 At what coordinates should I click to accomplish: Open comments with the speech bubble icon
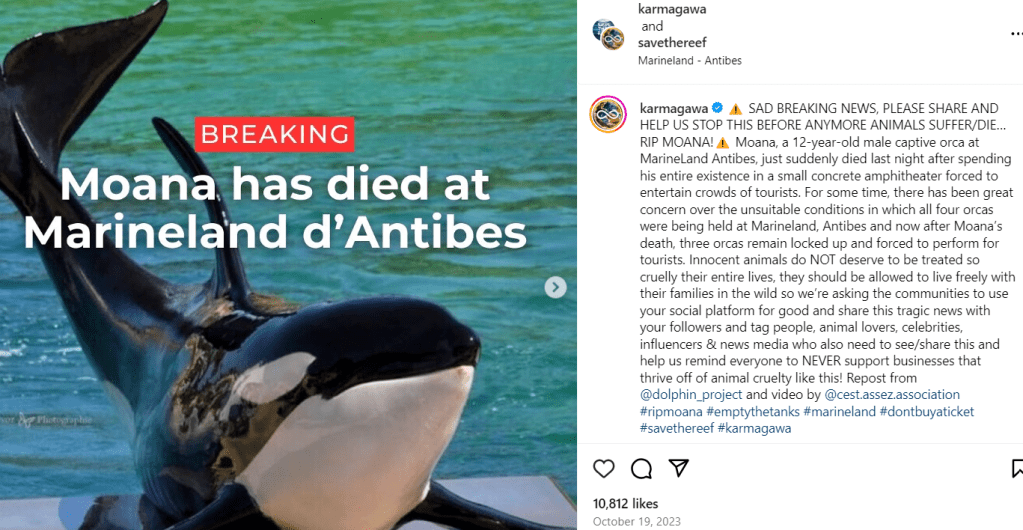641,468
